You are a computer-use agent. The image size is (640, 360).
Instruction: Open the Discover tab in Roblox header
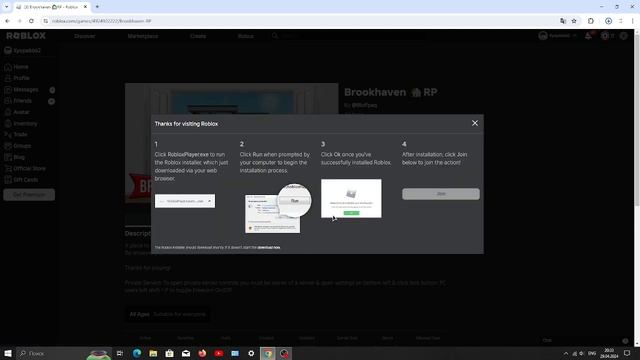click(x=84, y=36)
